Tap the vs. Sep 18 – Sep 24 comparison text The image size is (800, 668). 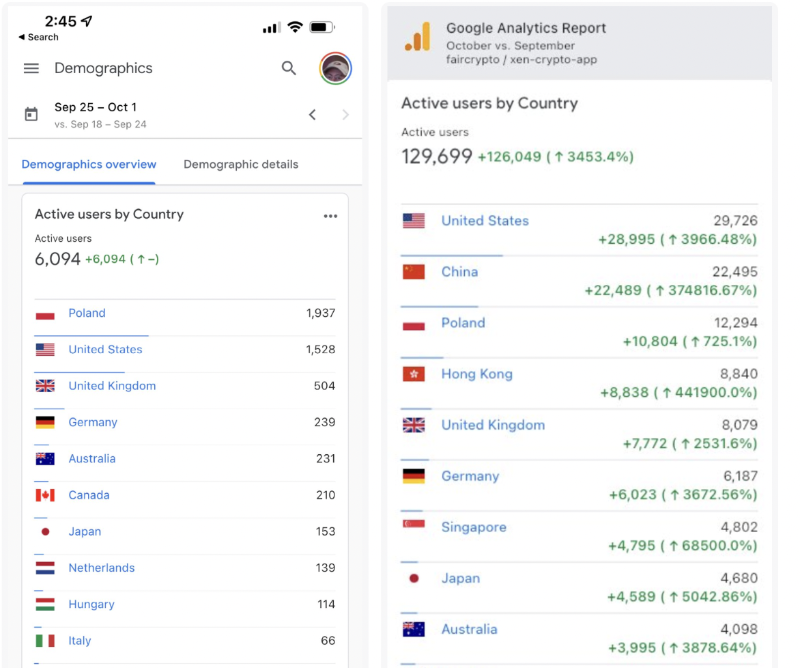[101, 124]
